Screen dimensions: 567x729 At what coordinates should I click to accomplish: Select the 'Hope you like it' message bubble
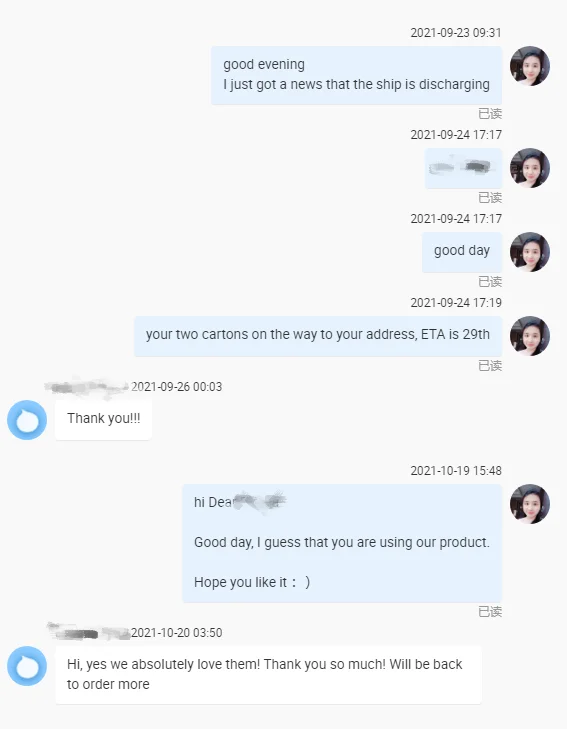tap(342, 543)
